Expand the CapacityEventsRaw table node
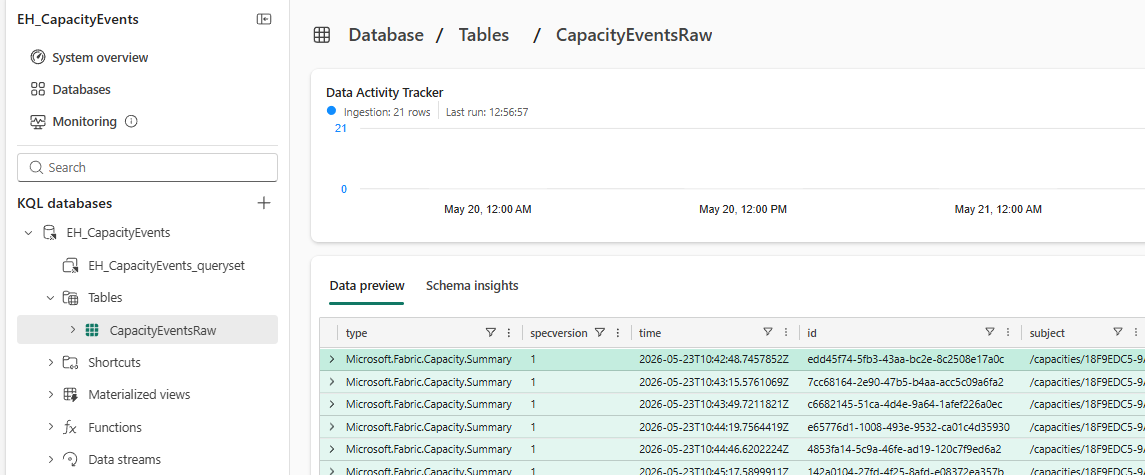Screen dimensions: 1145x475 click(x=72, y=330)
